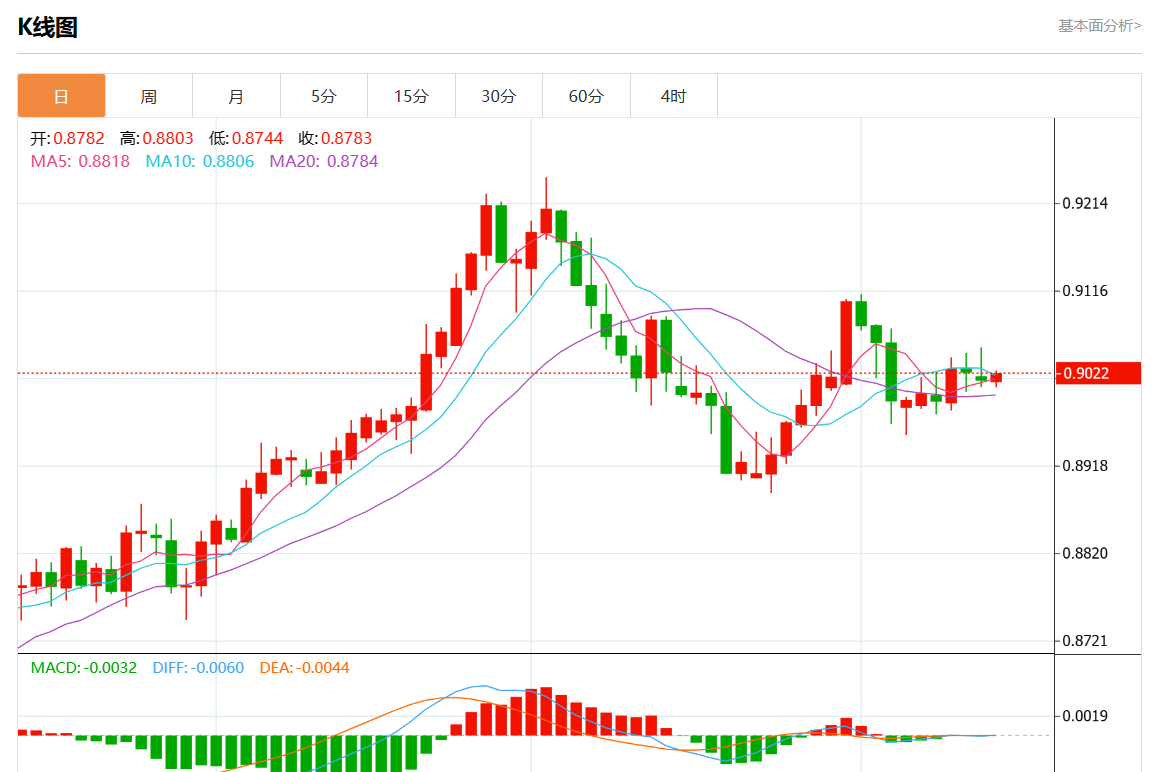Click the 0.0019 MACD axis label

click(x=1085, y=716)
